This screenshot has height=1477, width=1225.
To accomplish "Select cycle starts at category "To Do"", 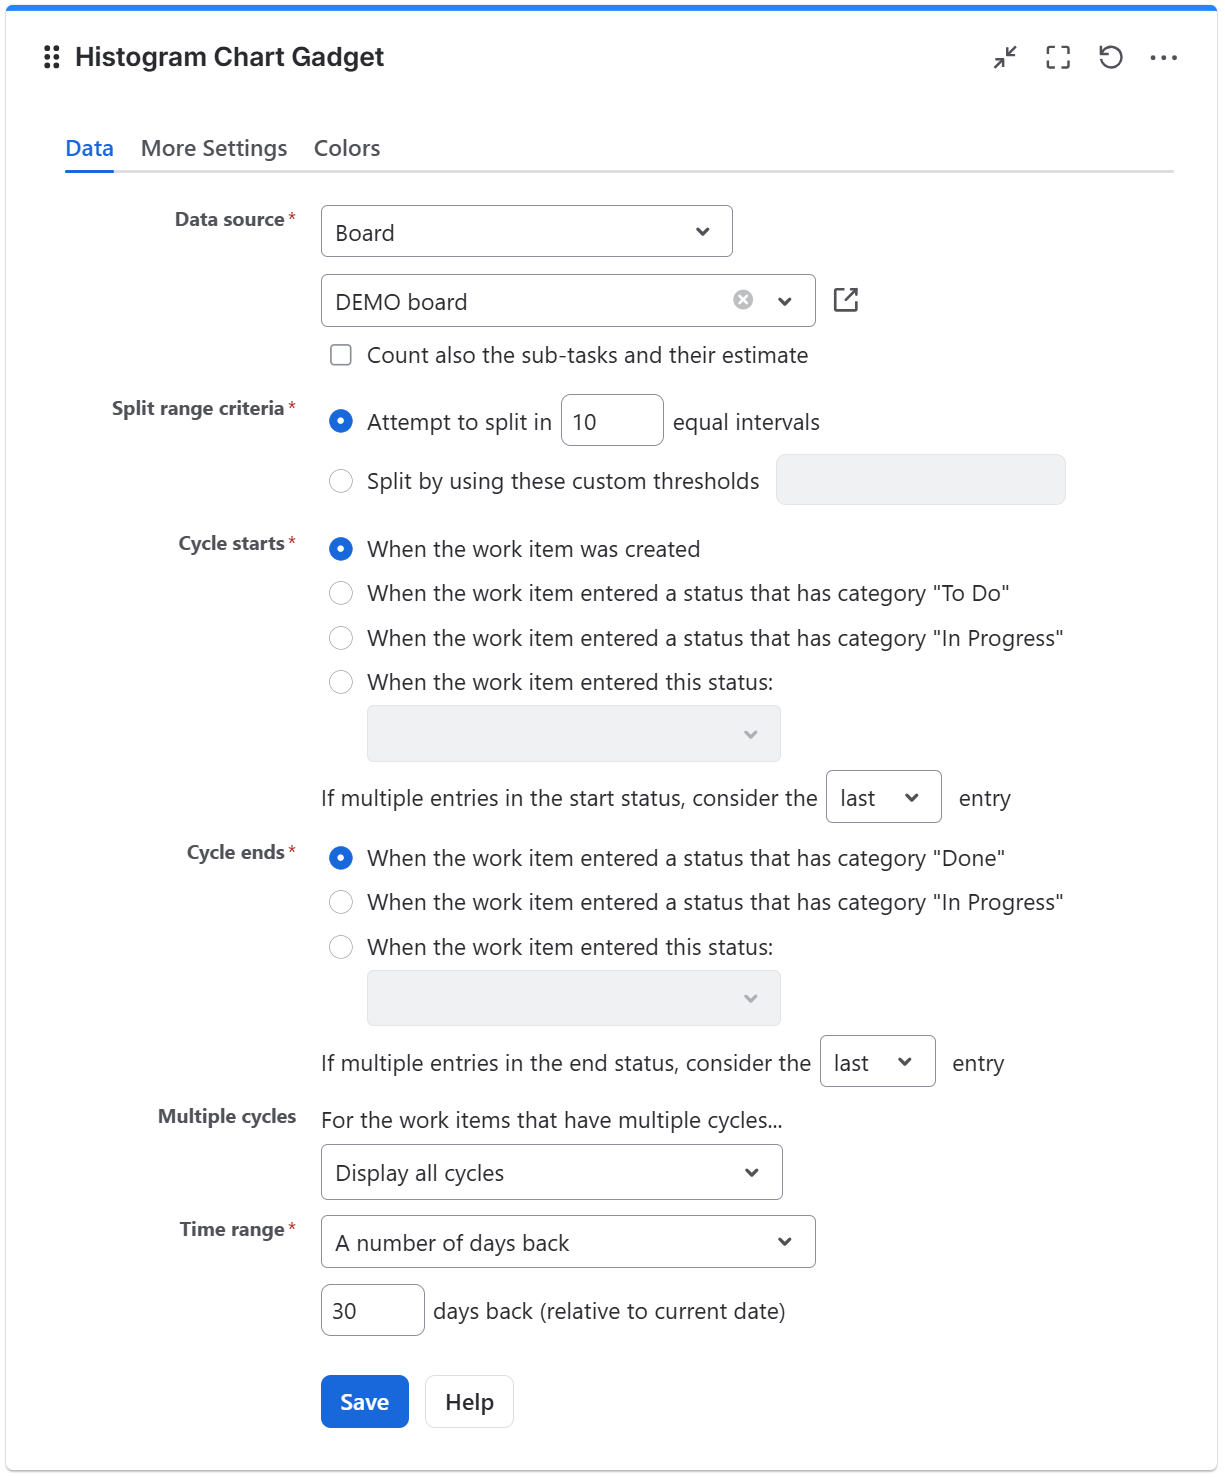I will click(341, 593).
